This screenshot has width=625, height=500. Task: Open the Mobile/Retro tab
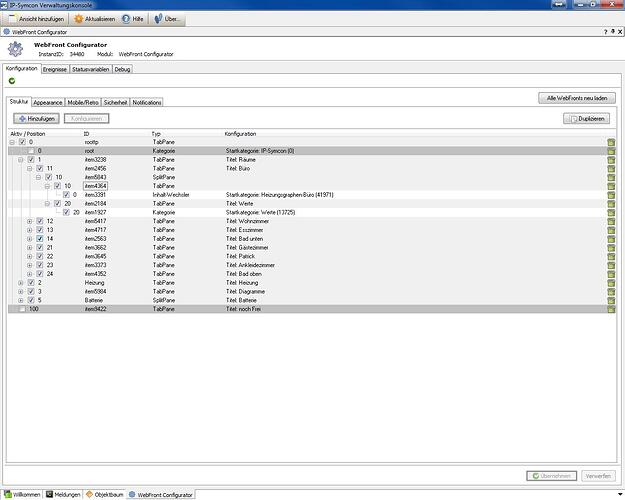pyautogui.click(x=83, y=102)
